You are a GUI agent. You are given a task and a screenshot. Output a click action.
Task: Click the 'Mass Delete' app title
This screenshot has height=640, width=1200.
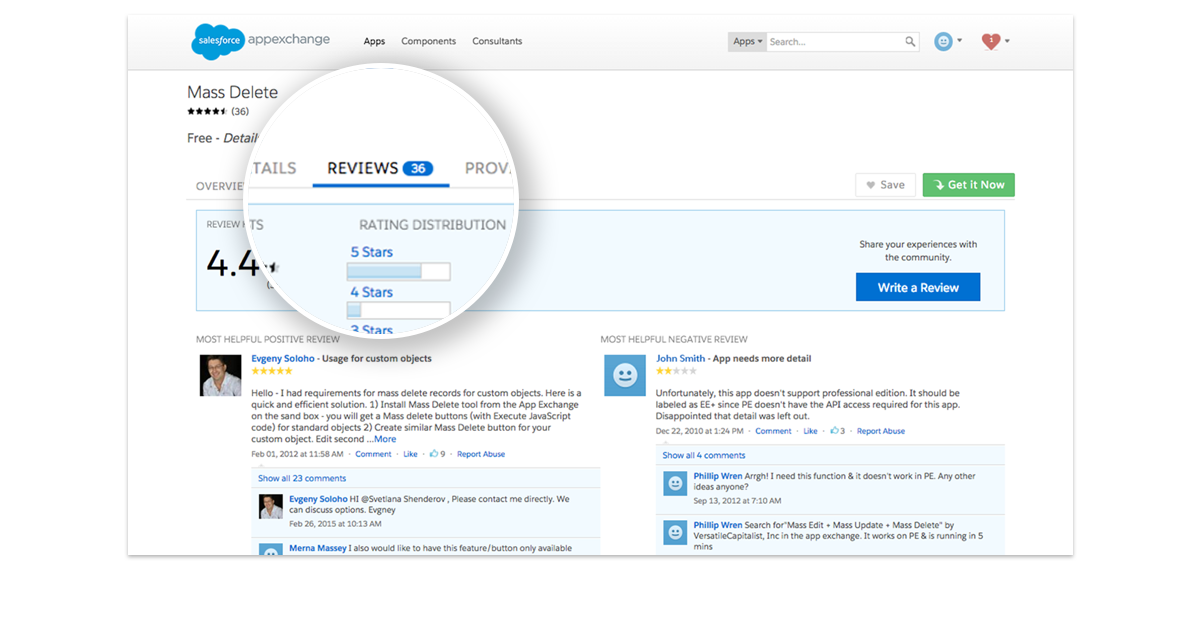coord(233,93)
